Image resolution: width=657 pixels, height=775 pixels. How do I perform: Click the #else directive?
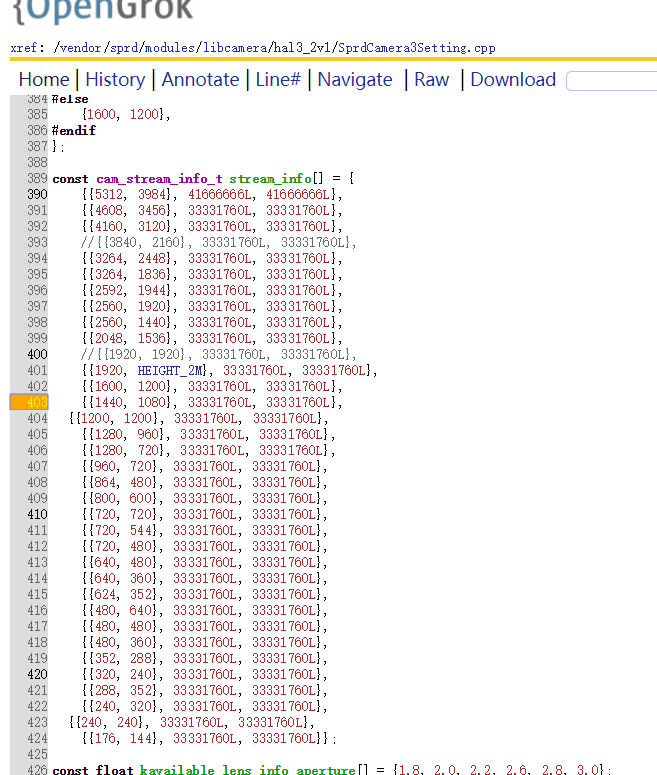click(70, 99)
